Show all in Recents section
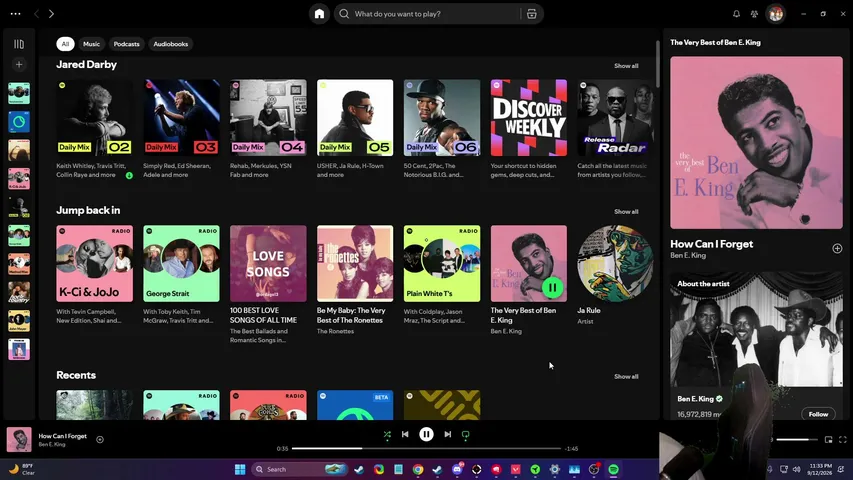 click(x=626, y=377)
